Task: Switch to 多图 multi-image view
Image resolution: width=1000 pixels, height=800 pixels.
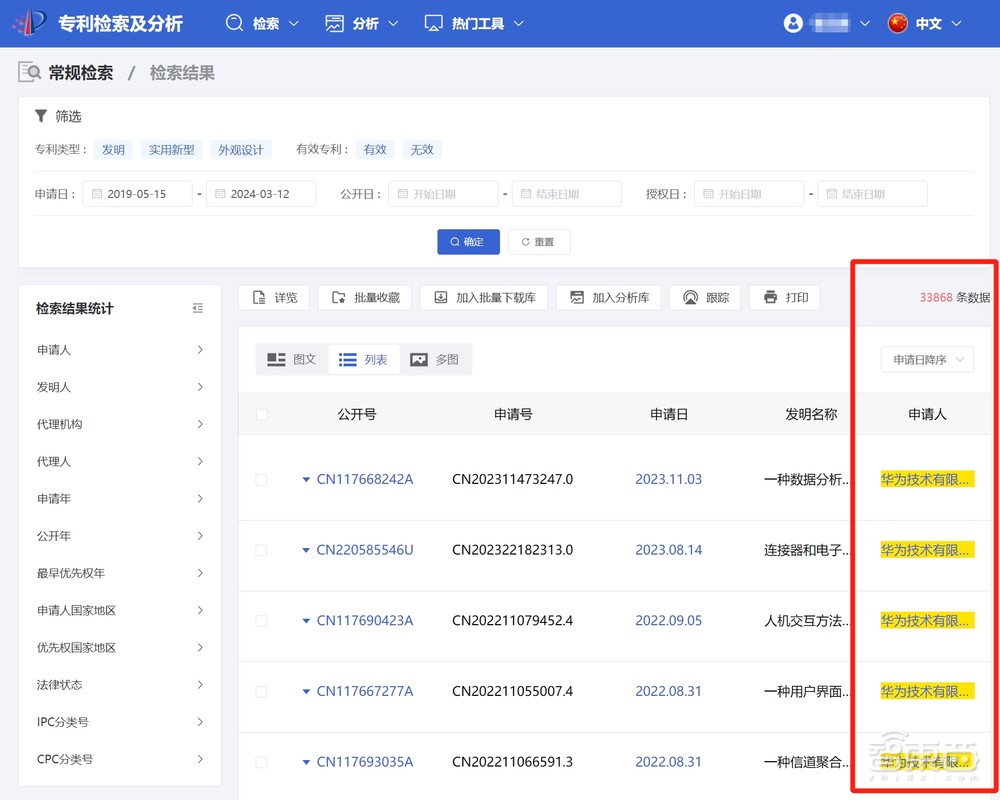Action: [x=436, y=358]
